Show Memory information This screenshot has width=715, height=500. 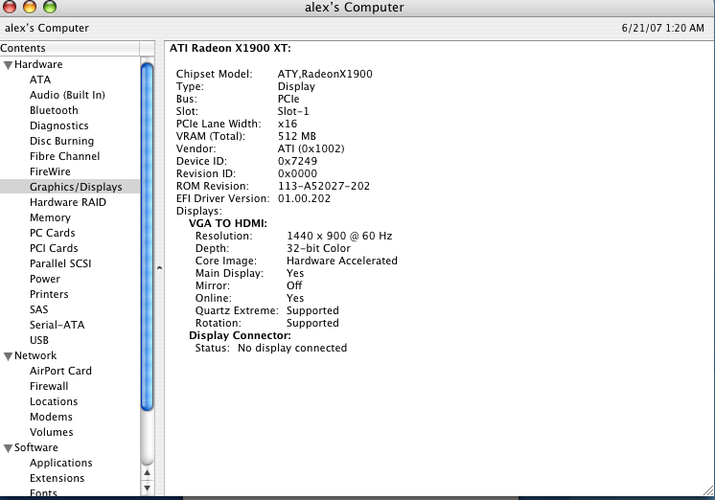coord(50,217)
